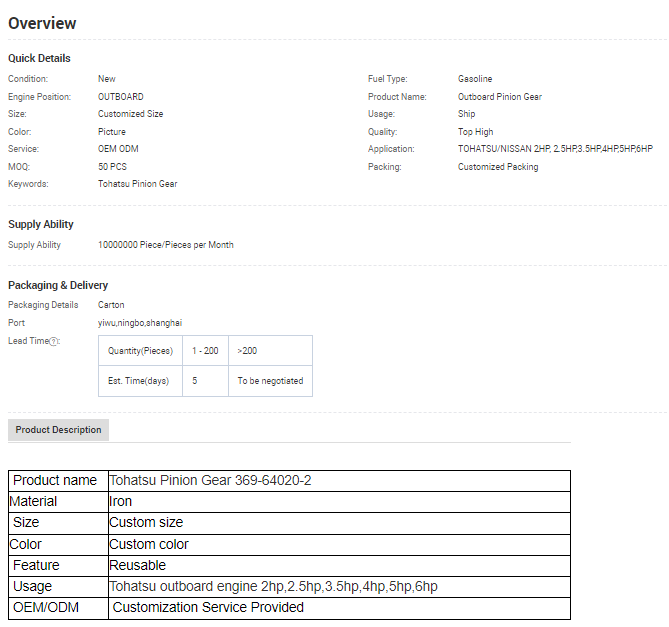Image resolution: width=669 pixels, height=627 pixels.
Task: Click the 'Gasoline' fuel type value
Action: [x=475, y=79]
